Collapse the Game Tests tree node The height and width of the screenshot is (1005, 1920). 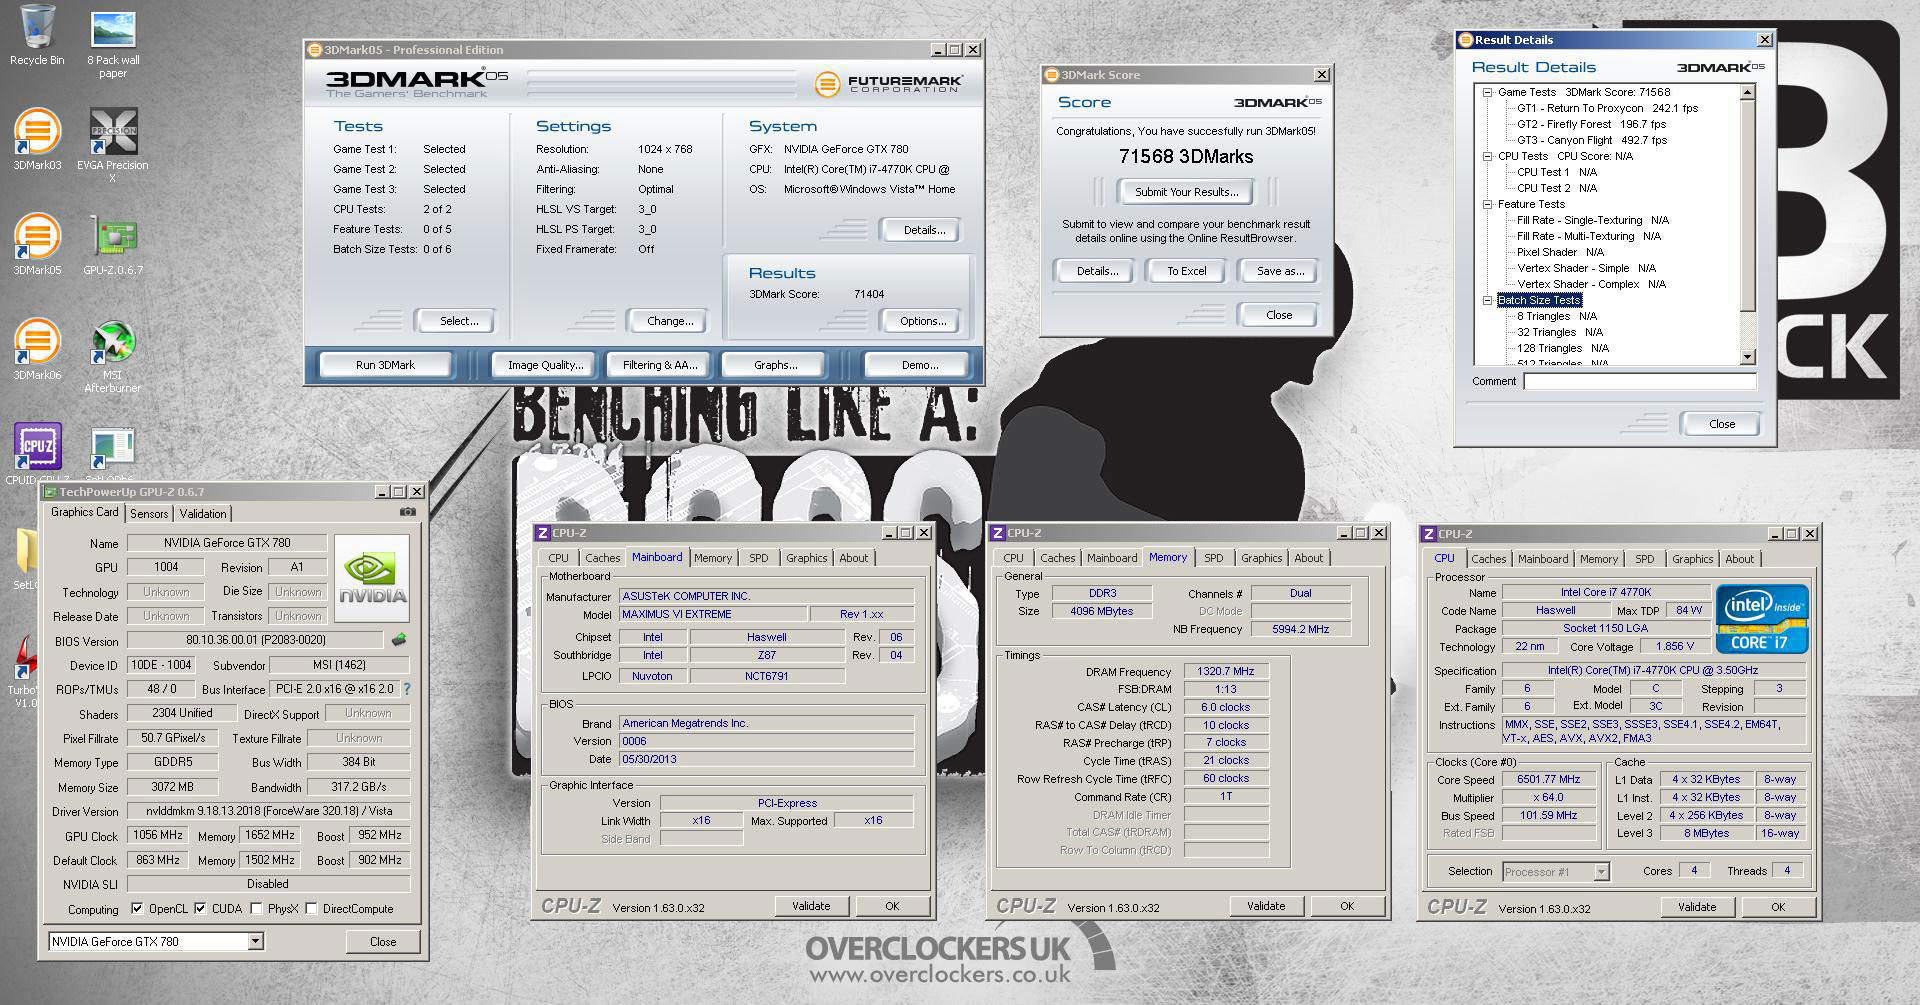[x=1488, y=92]
